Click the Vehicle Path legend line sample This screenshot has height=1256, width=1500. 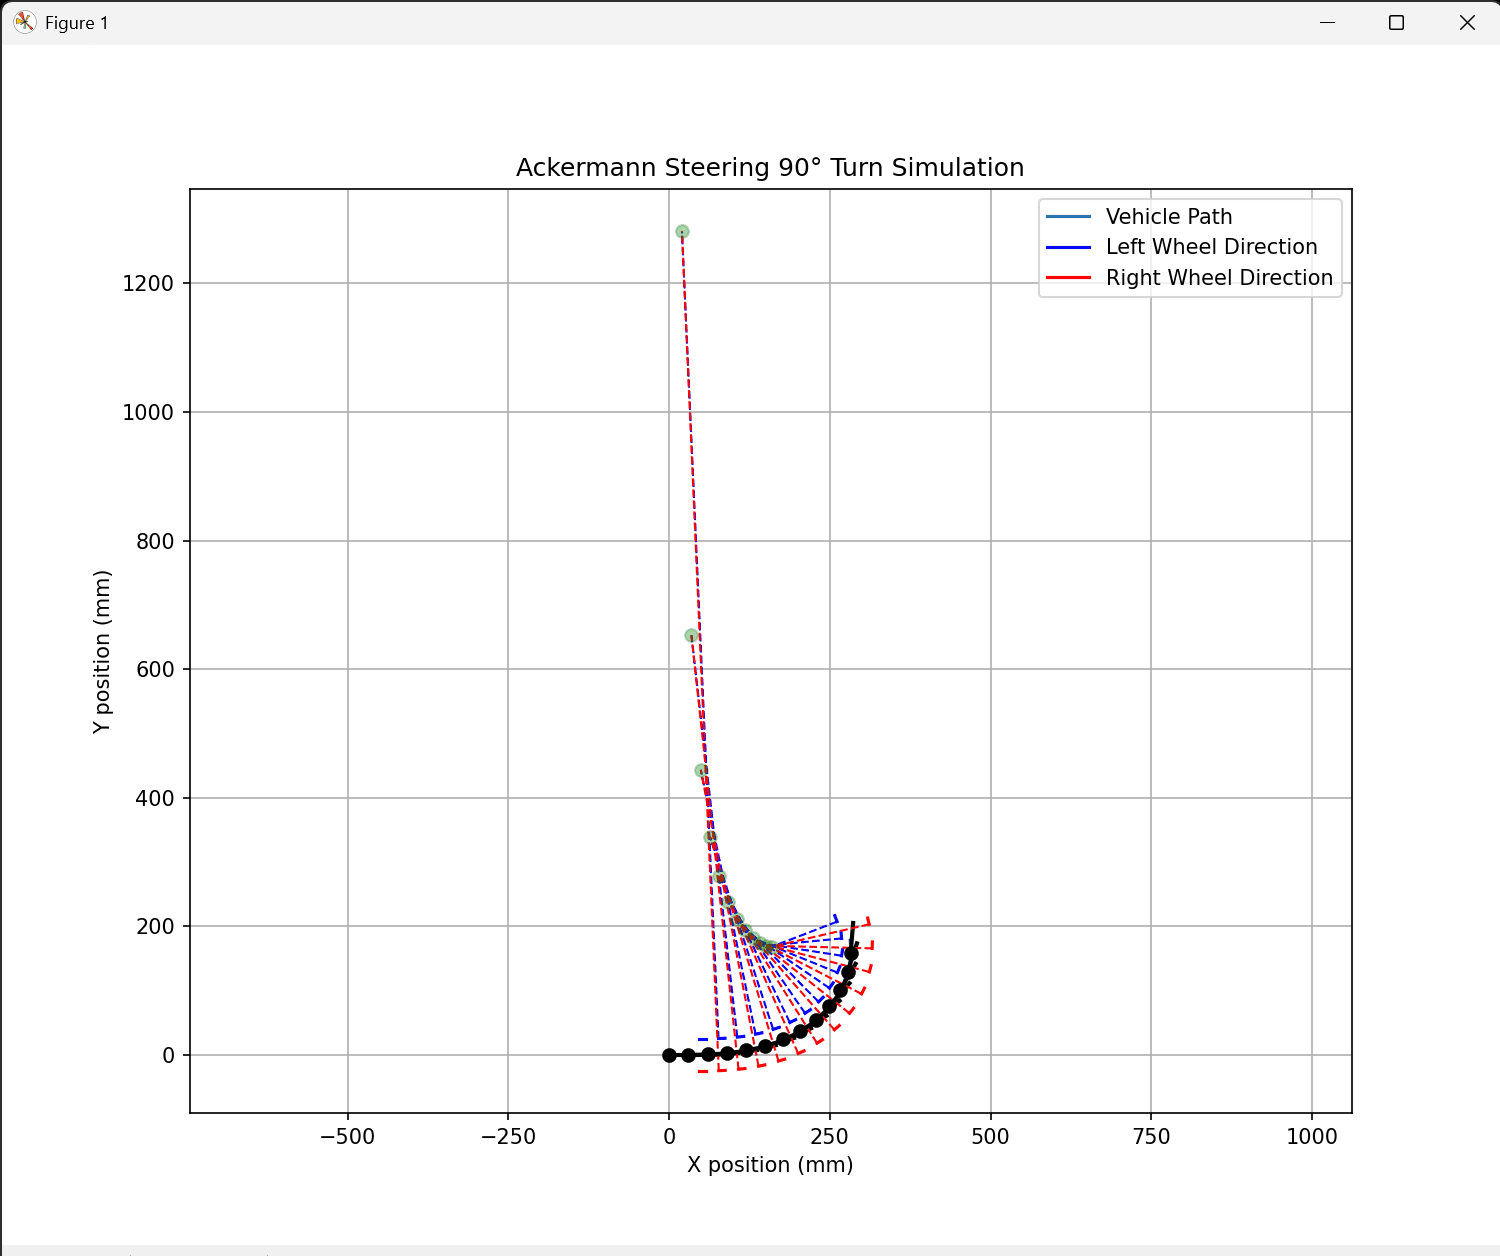pos(1068,217)
